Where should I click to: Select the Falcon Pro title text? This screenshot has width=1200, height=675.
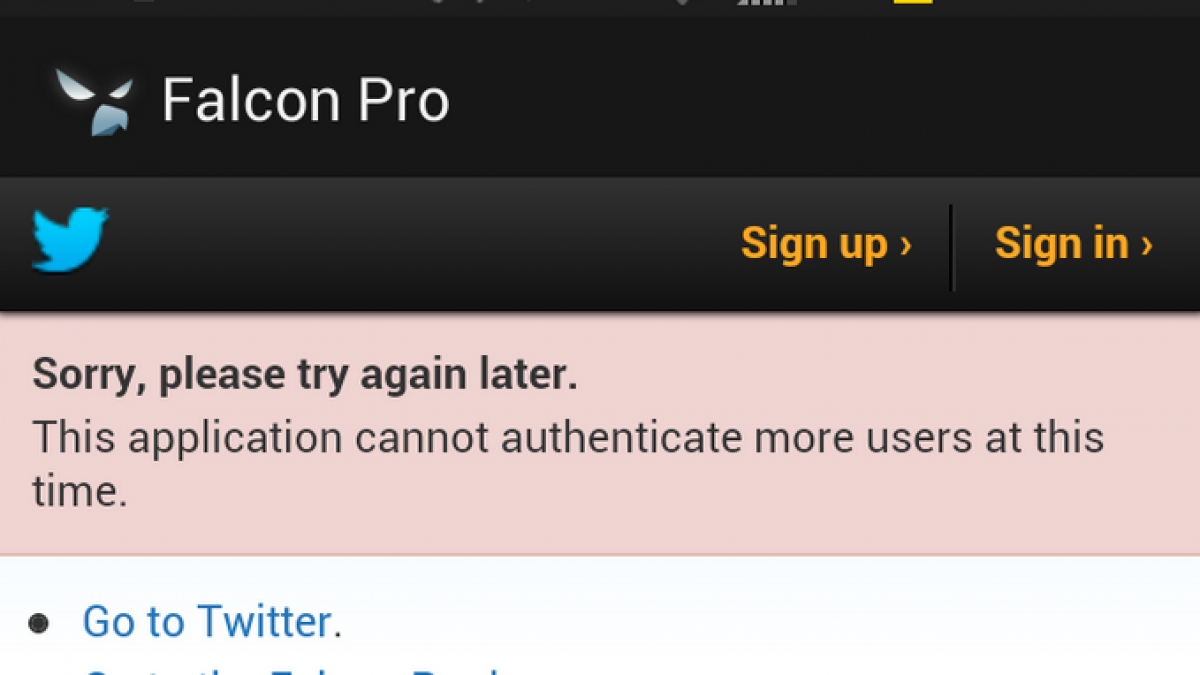pos(306,100)
